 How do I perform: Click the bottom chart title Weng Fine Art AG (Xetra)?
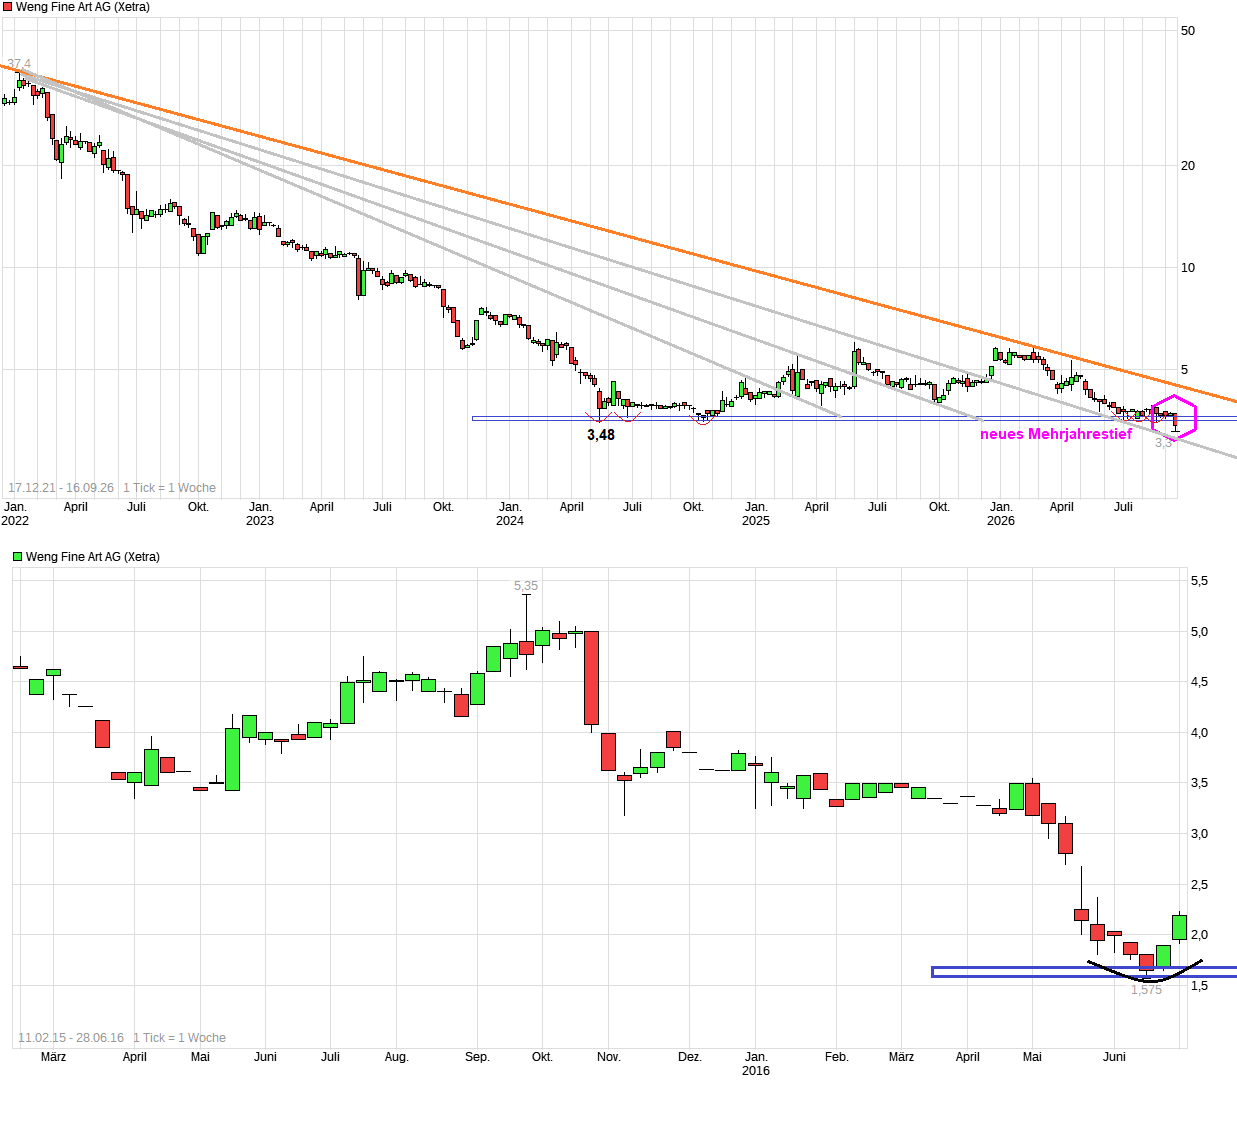tap(93, 557)
